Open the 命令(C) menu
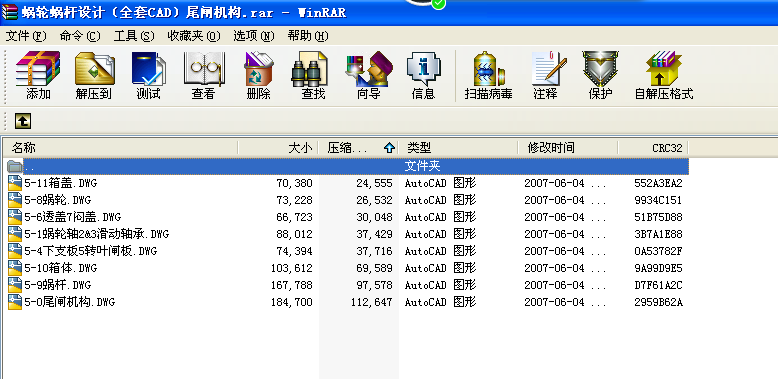 (x=80, y=36)
